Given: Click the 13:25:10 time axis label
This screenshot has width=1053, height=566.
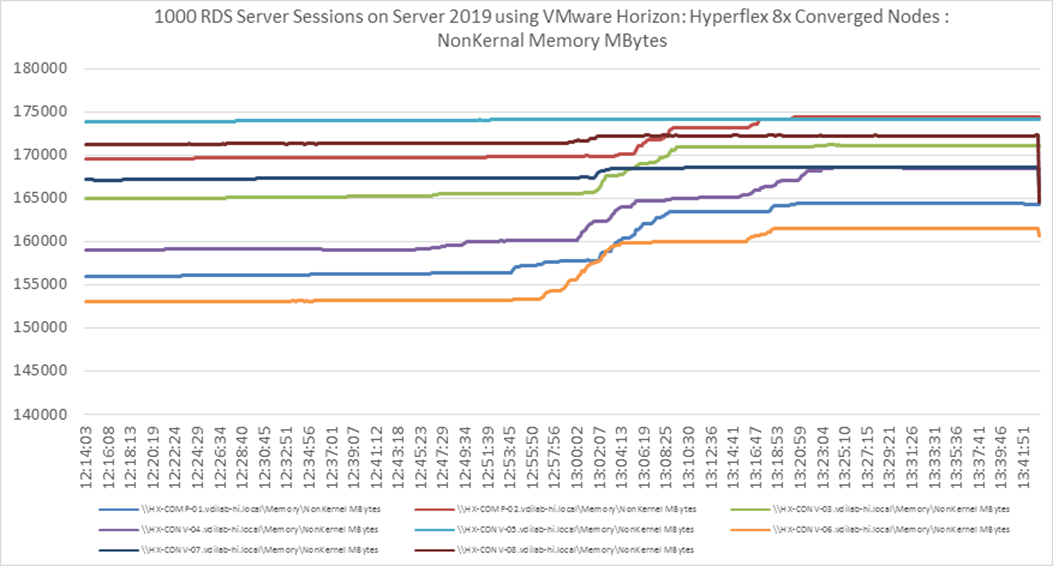Looking at the screenshot, I should click(x=845, y=457).
